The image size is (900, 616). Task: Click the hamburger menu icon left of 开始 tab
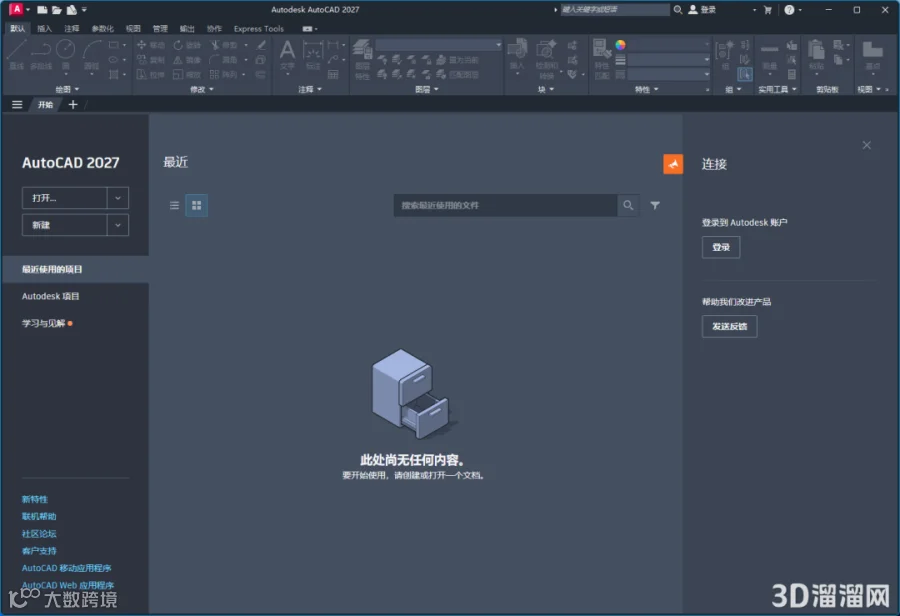(x=17, y=104)
